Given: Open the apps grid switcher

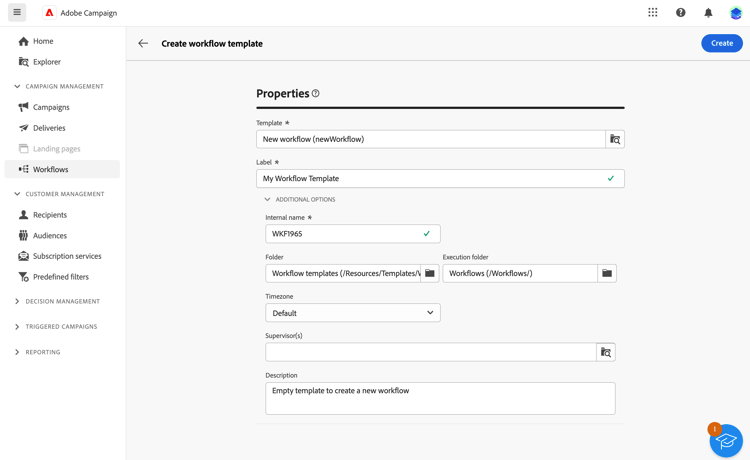Looking at the screenshot, I should [653, 13].
